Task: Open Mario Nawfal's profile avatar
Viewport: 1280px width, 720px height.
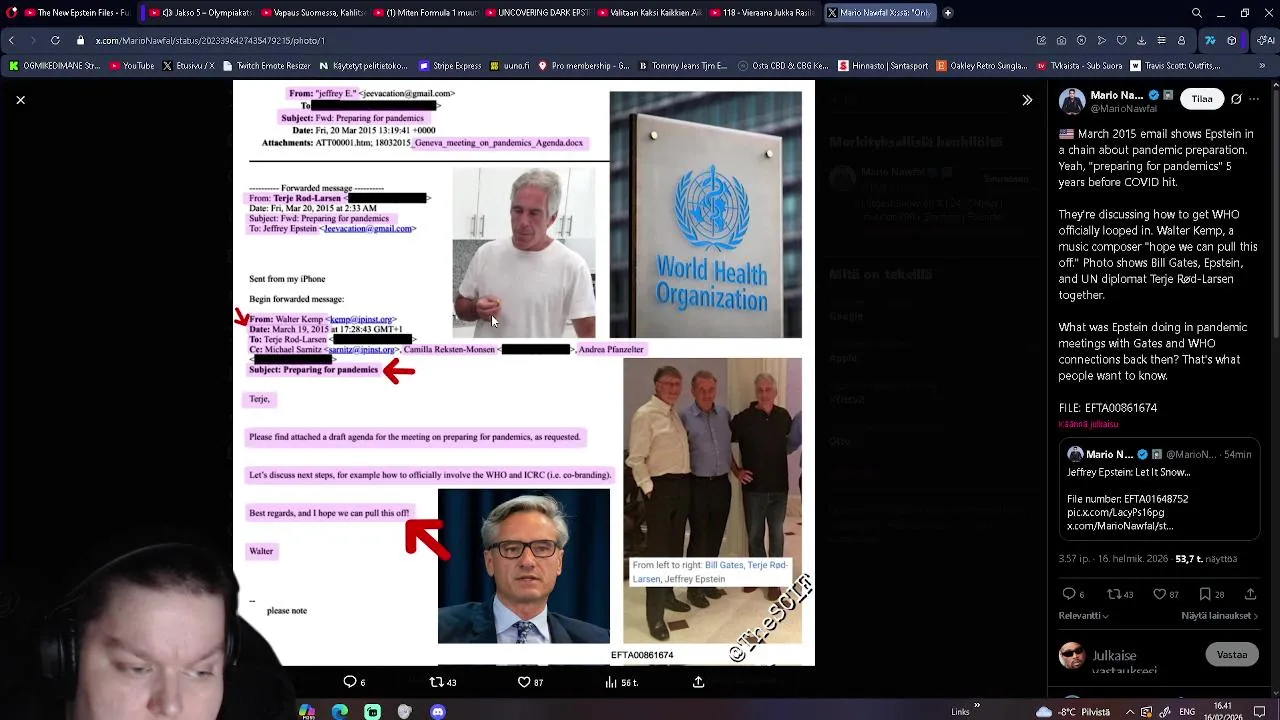Action: point(1071,102)
